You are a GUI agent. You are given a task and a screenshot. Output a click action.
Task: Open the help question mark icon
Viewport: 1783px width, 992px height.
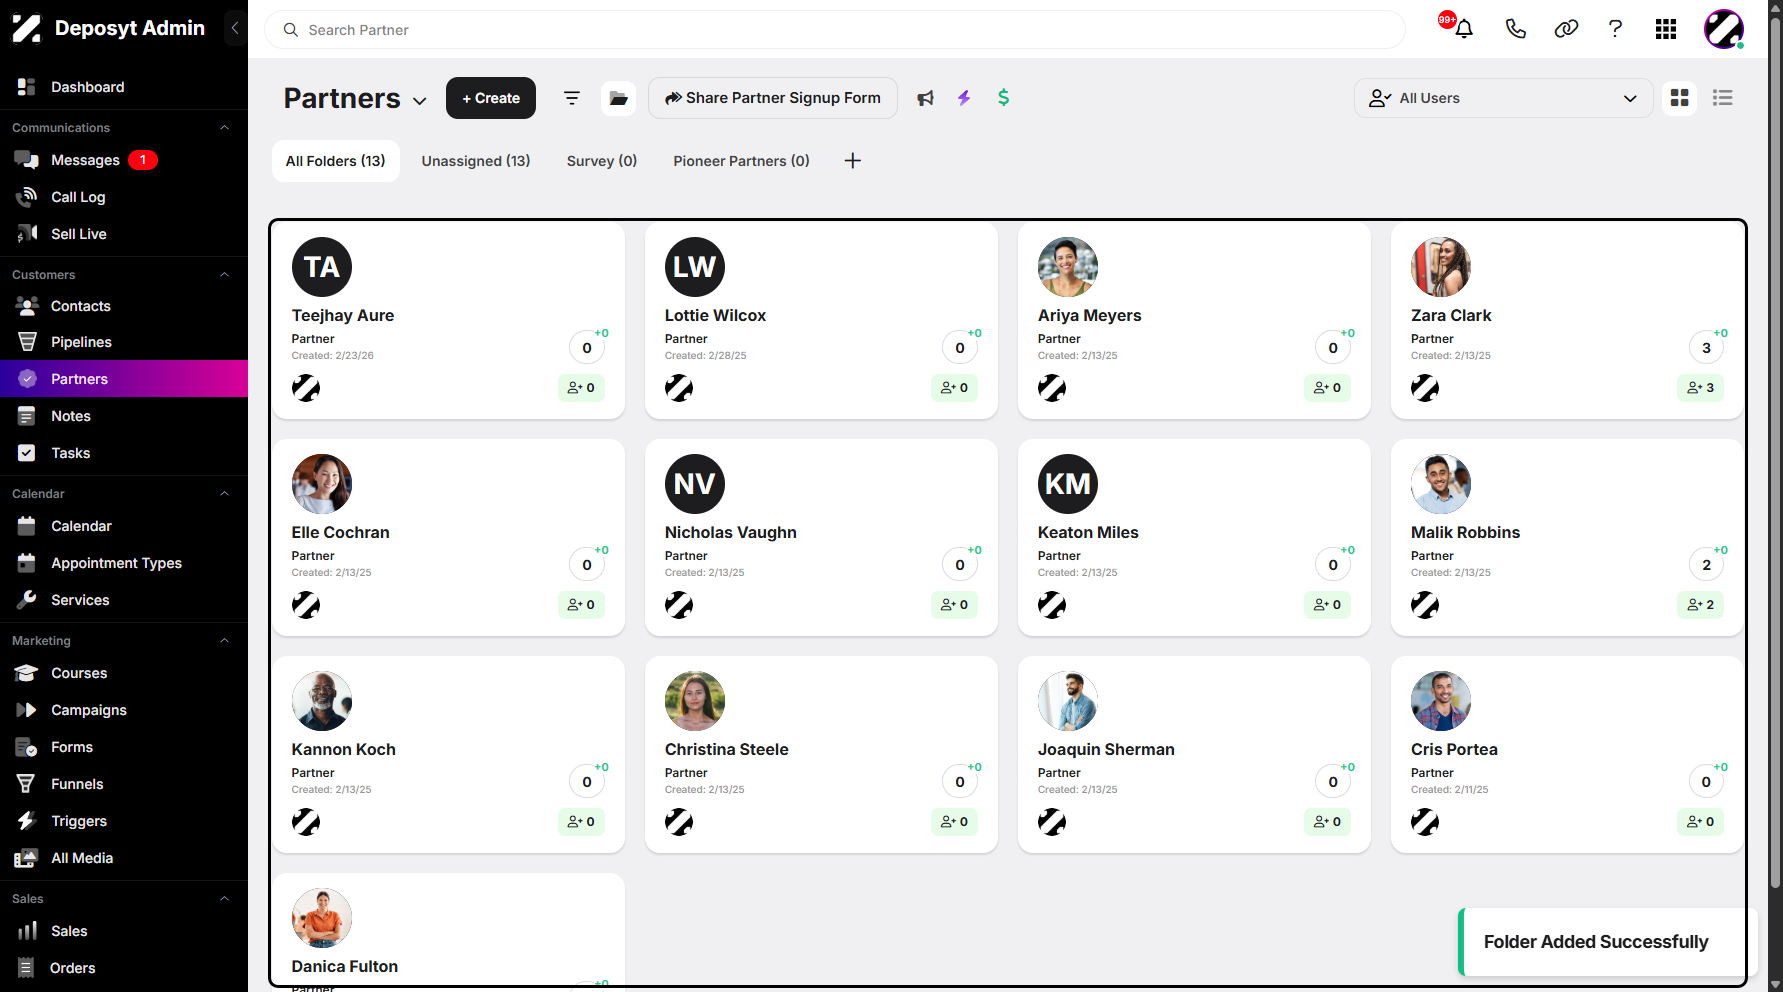tap(1615, 29)
